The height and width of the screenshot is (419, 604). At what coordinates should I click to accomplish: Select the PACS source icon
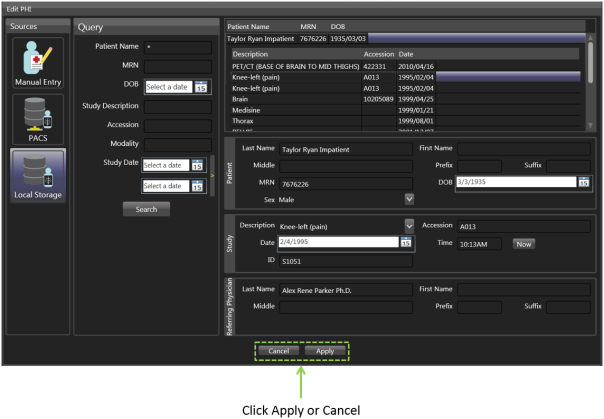37,119
